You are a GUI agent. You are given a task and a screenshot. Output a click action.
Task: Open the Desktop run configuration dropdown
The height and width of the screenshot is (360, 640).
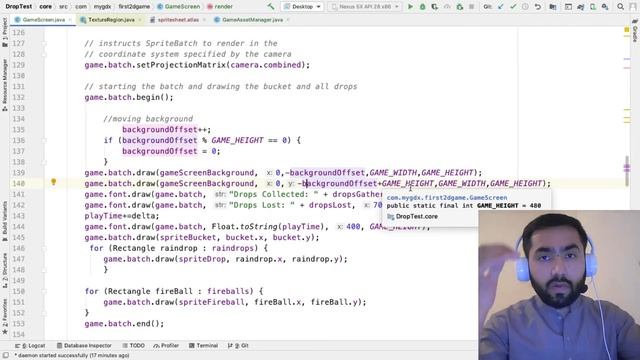pyautogui.click(x=302, y=7)
